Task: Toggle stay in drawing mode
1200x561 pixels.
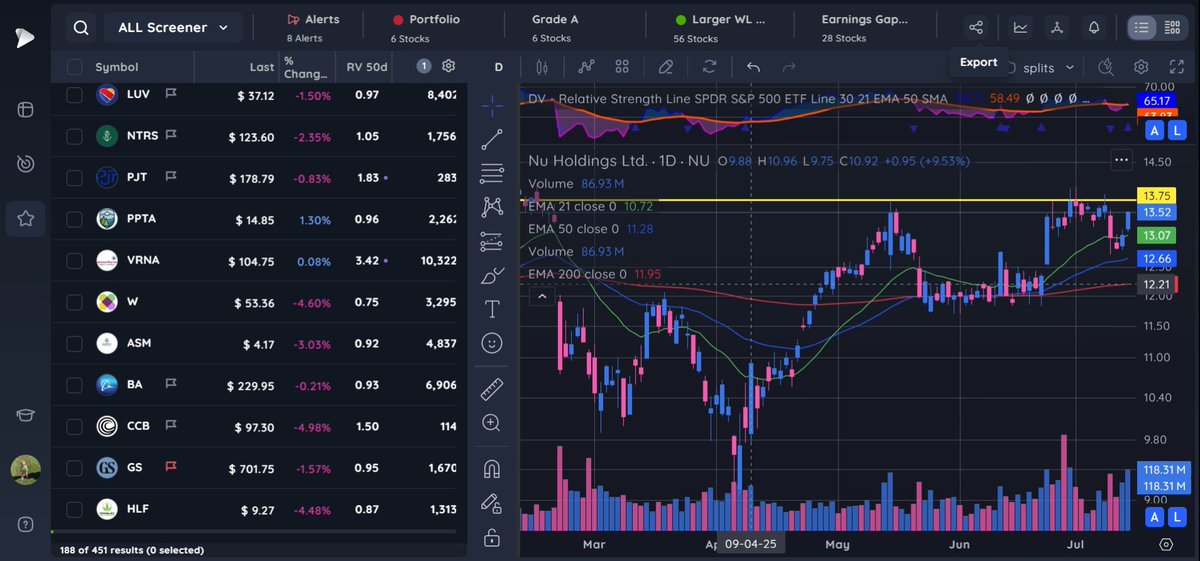Action: [x=491, y=503]
